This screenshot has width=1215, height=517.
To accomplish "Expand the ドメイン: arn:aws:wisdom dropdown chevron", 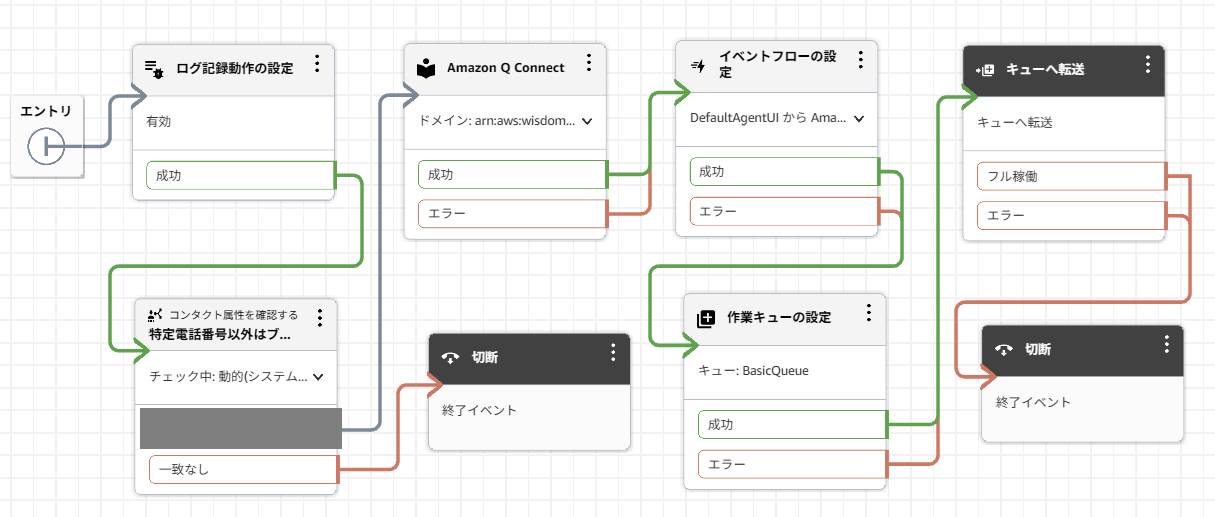I will pos(587,121).
